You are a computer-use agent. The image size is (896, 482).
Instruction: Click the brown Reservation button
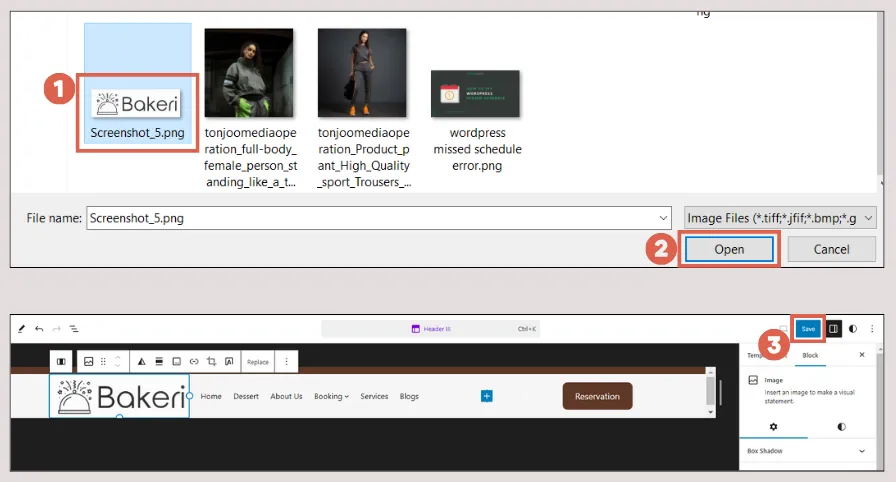pyautogui.click(x=597, y=396)
